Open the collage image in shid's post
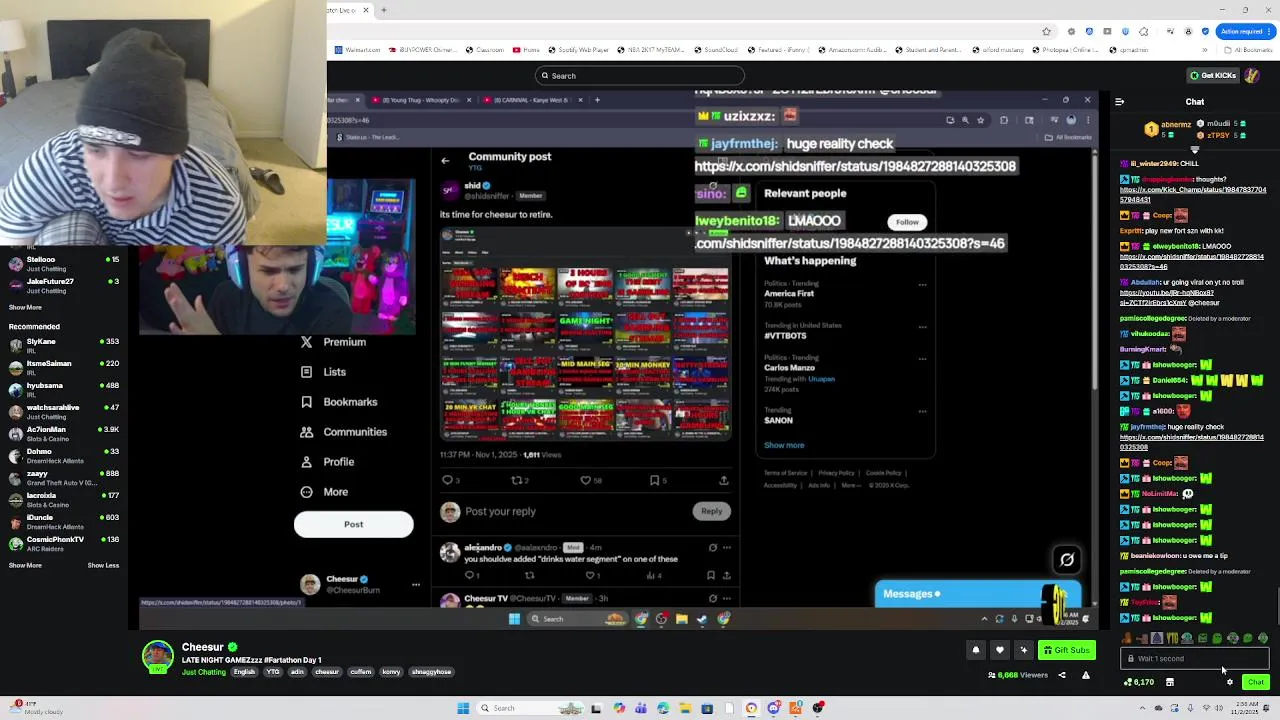The width and height of the screenshot is (1280, 720). tap(585, 335)
